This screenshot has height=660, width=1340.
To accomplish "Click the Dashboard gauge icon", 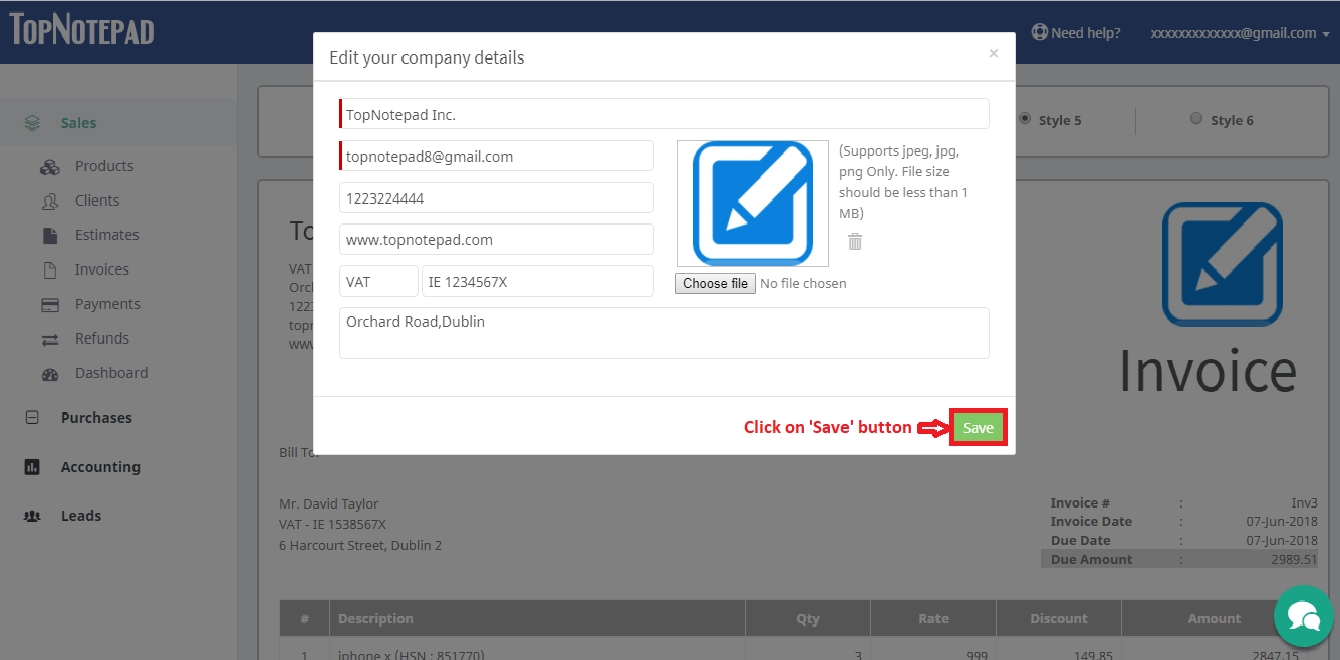I will click(50, 374).
